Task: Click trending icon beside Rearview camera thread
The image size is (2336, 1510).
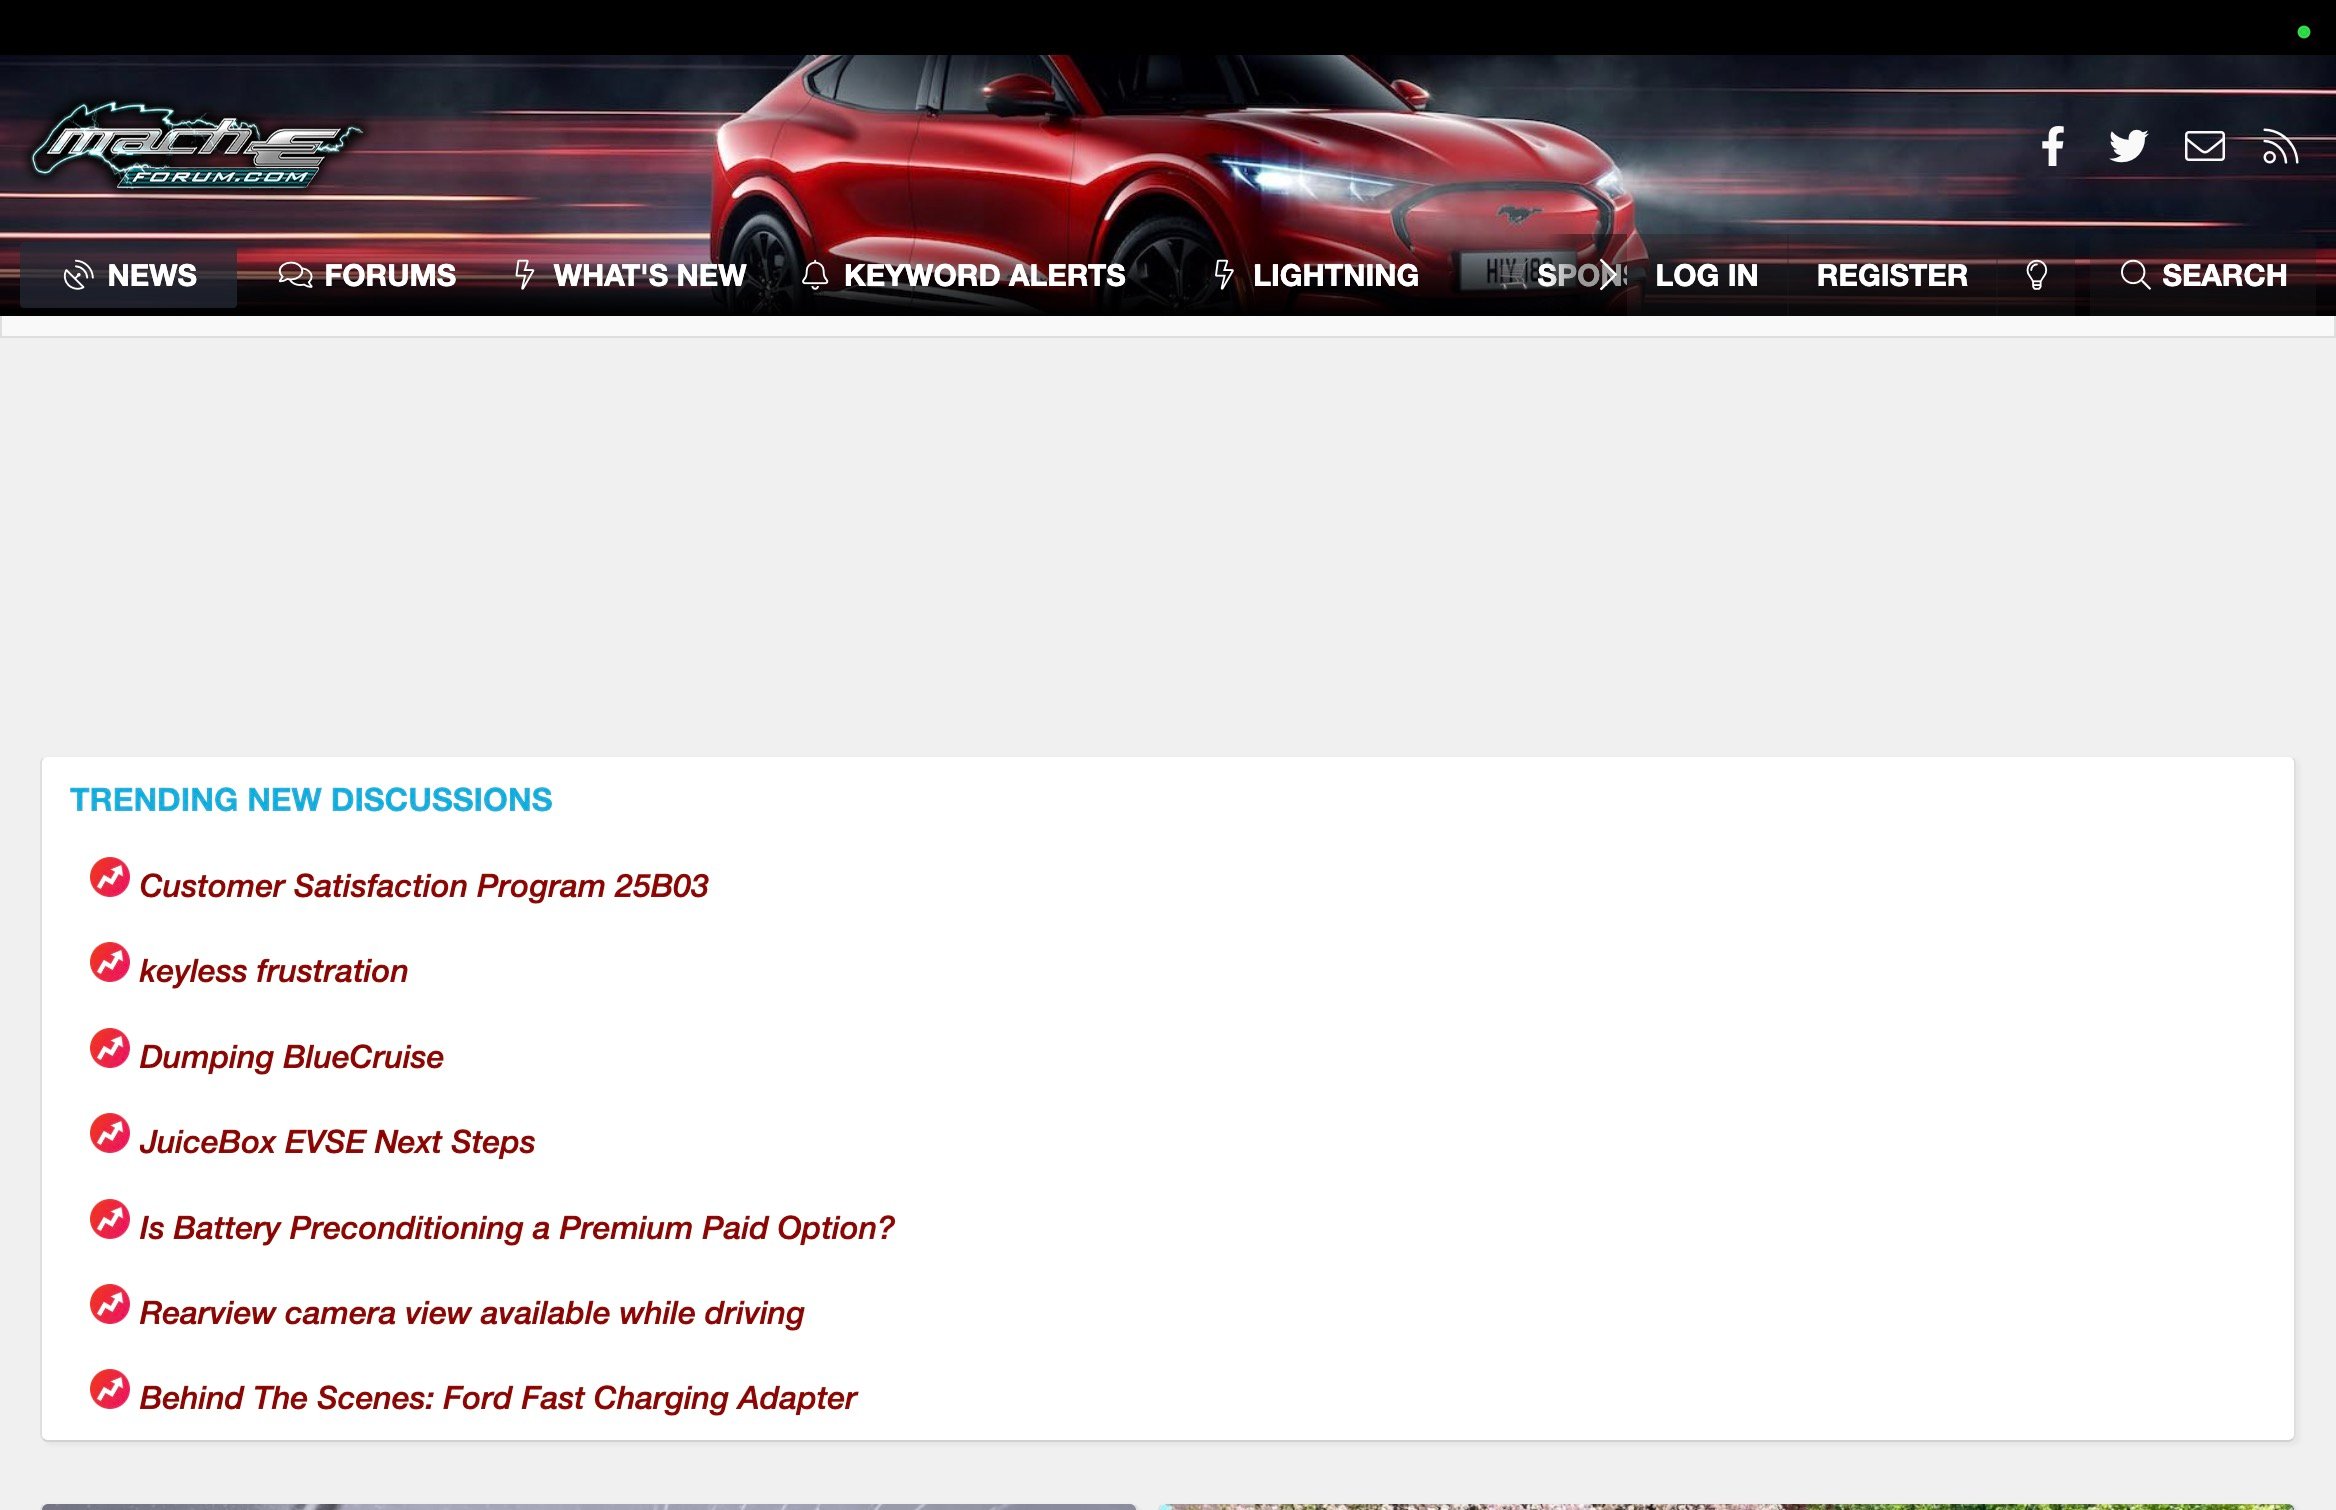Action: tap(110, 1304)
